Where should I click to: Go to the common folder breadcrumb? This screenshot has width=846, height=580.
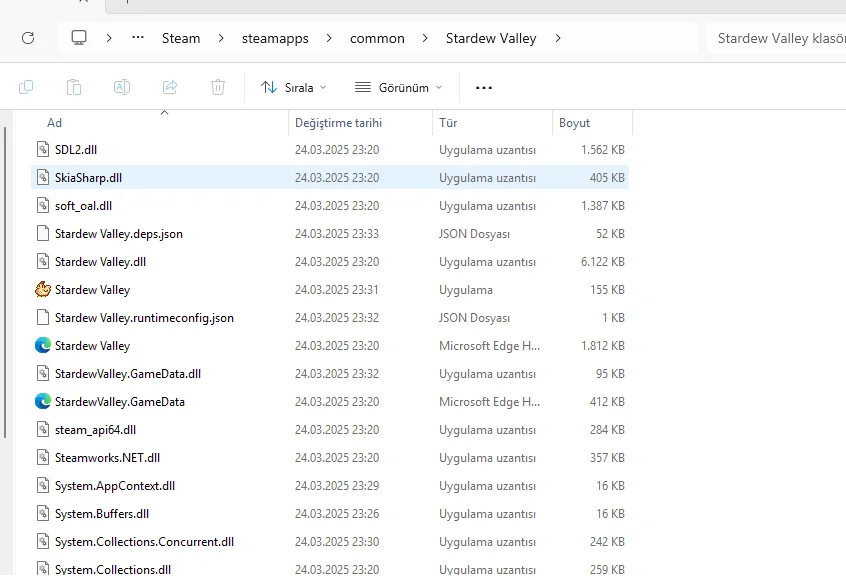tap(377, 38)
